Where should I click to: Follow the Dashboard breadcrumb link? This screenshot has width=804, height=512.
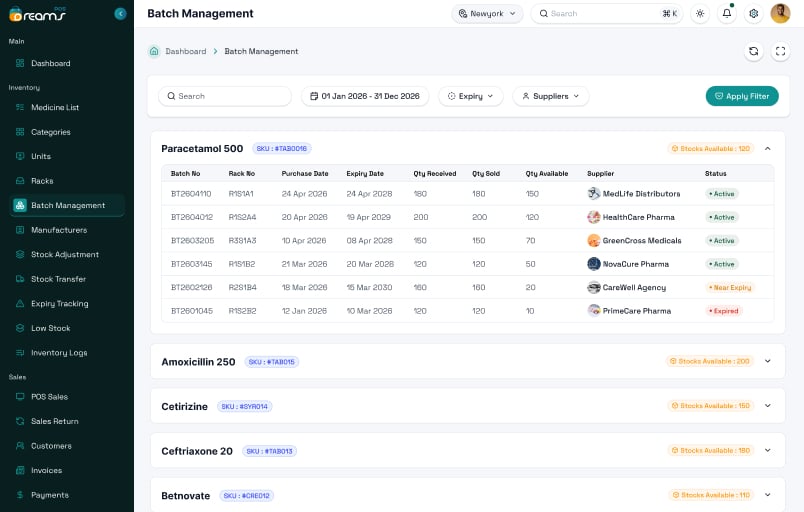(x=186, y=52)
